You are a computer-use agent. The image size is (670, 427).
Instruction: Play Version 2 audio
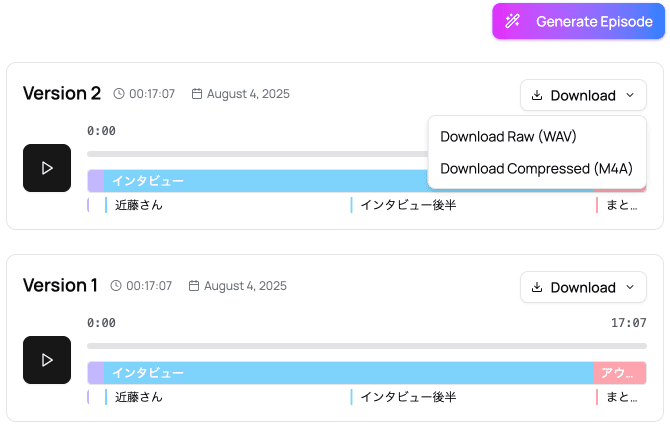pos(47,168)
